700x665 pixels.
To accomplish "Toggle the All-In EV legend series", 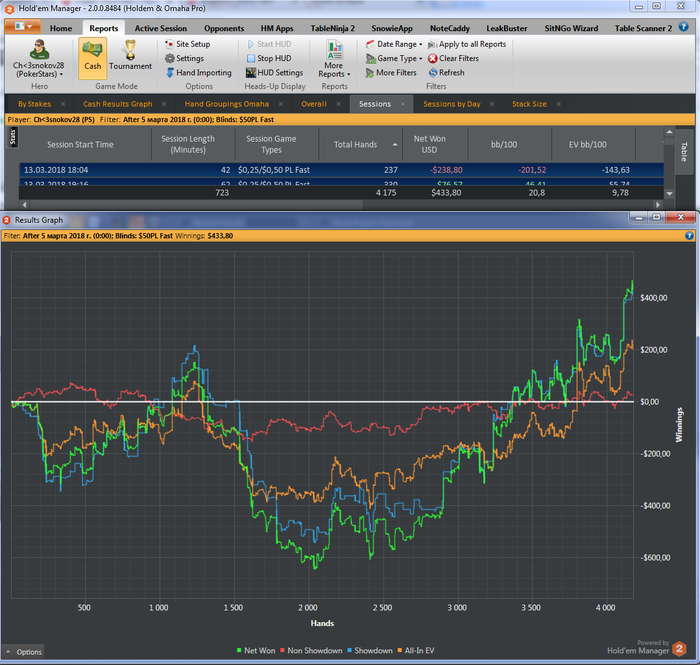I will (x=416, y=651).
